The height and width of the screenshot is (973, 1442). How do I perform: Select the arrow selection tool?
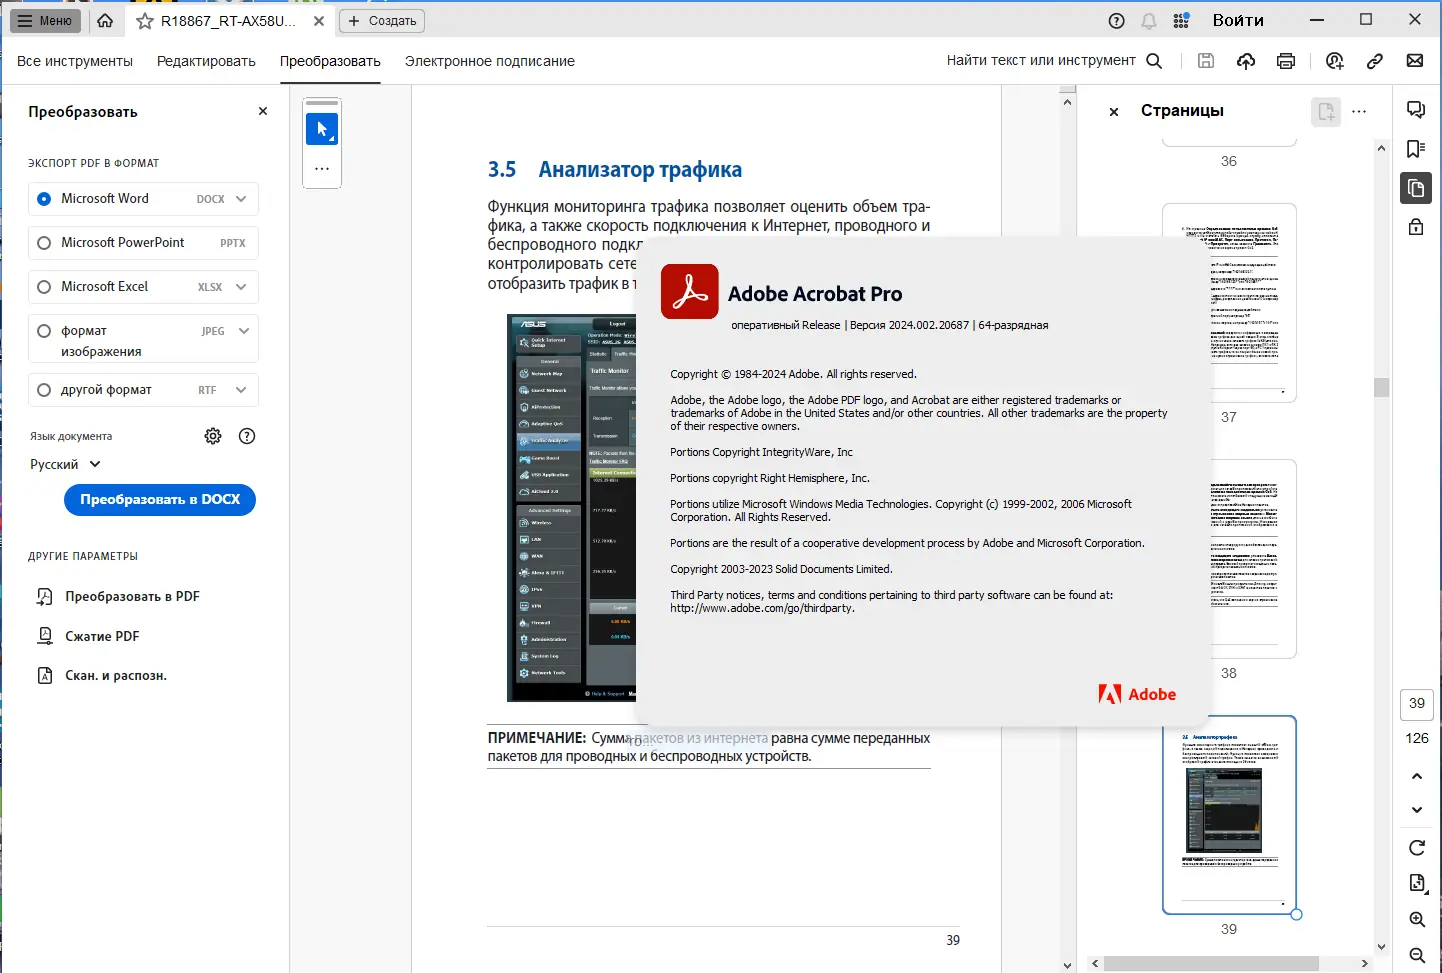[322, 129]
